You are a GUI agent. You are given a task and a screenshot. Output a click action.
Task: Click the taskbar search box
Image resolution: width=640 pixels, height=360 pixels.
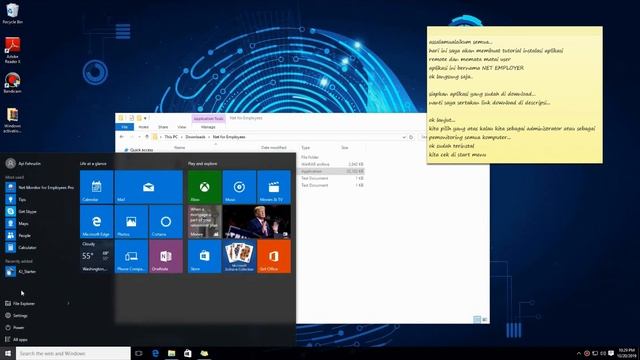(73, 353)
